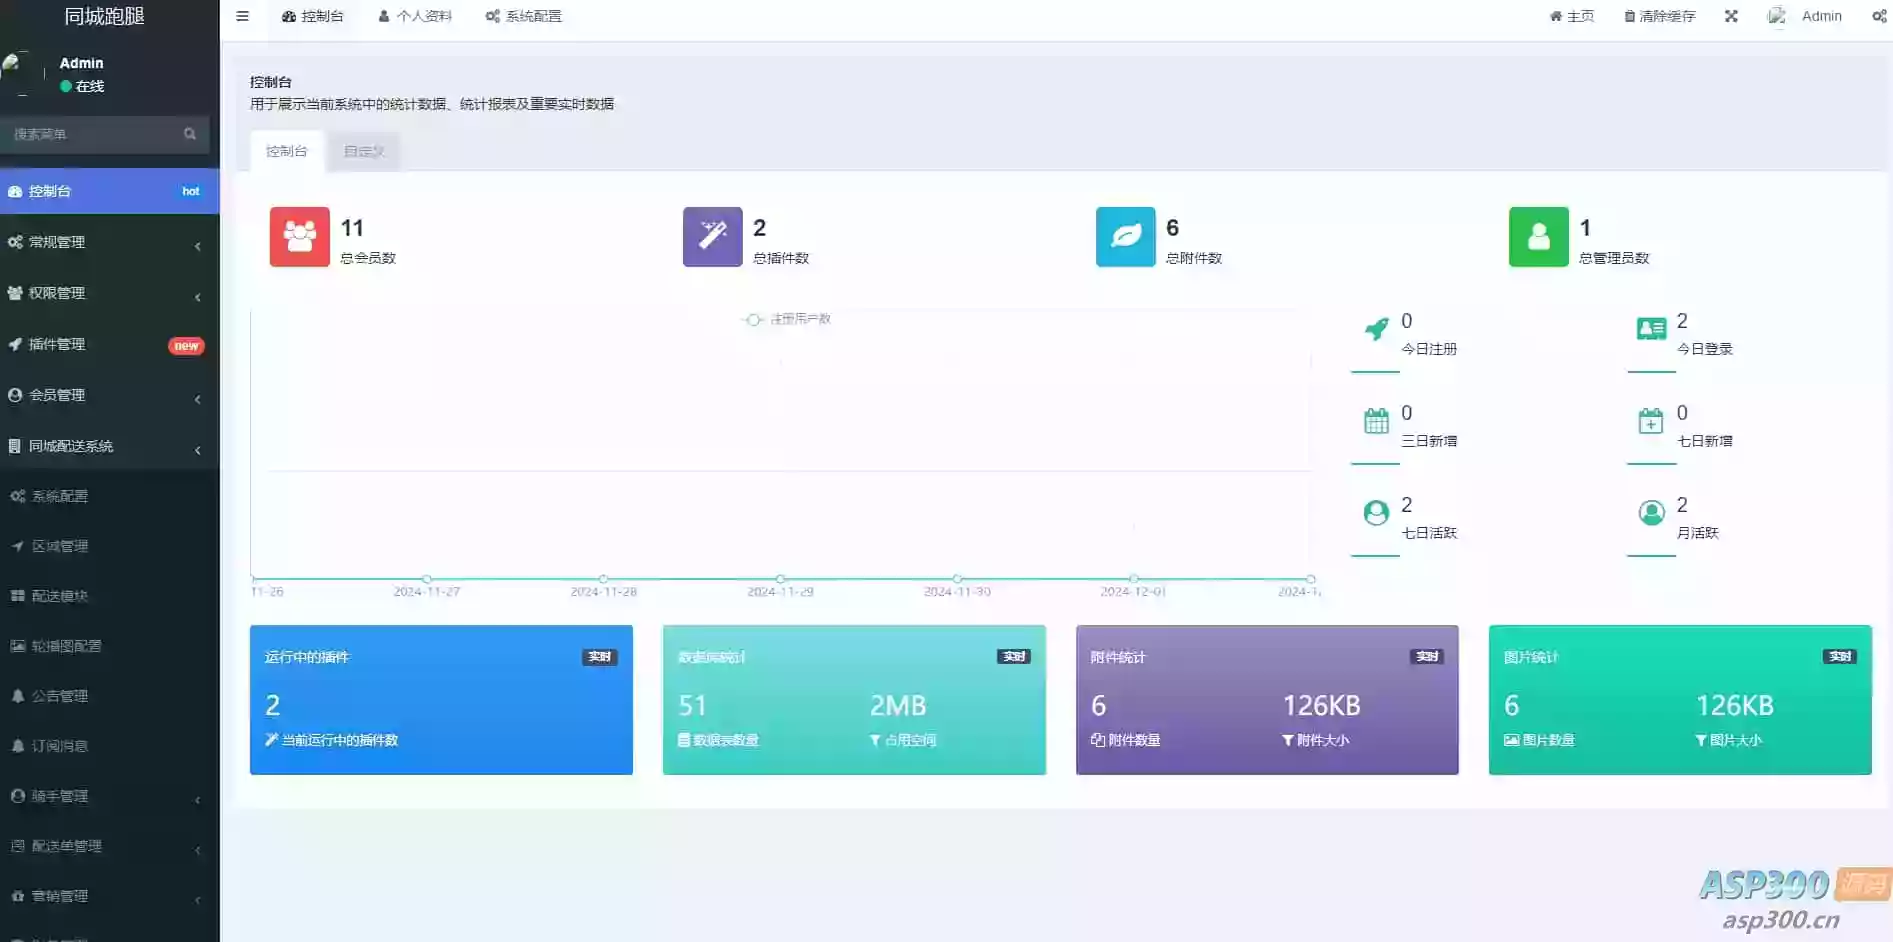
Task: Expand the 同城配送系统 sidebar section
Action: click(72, 446)
